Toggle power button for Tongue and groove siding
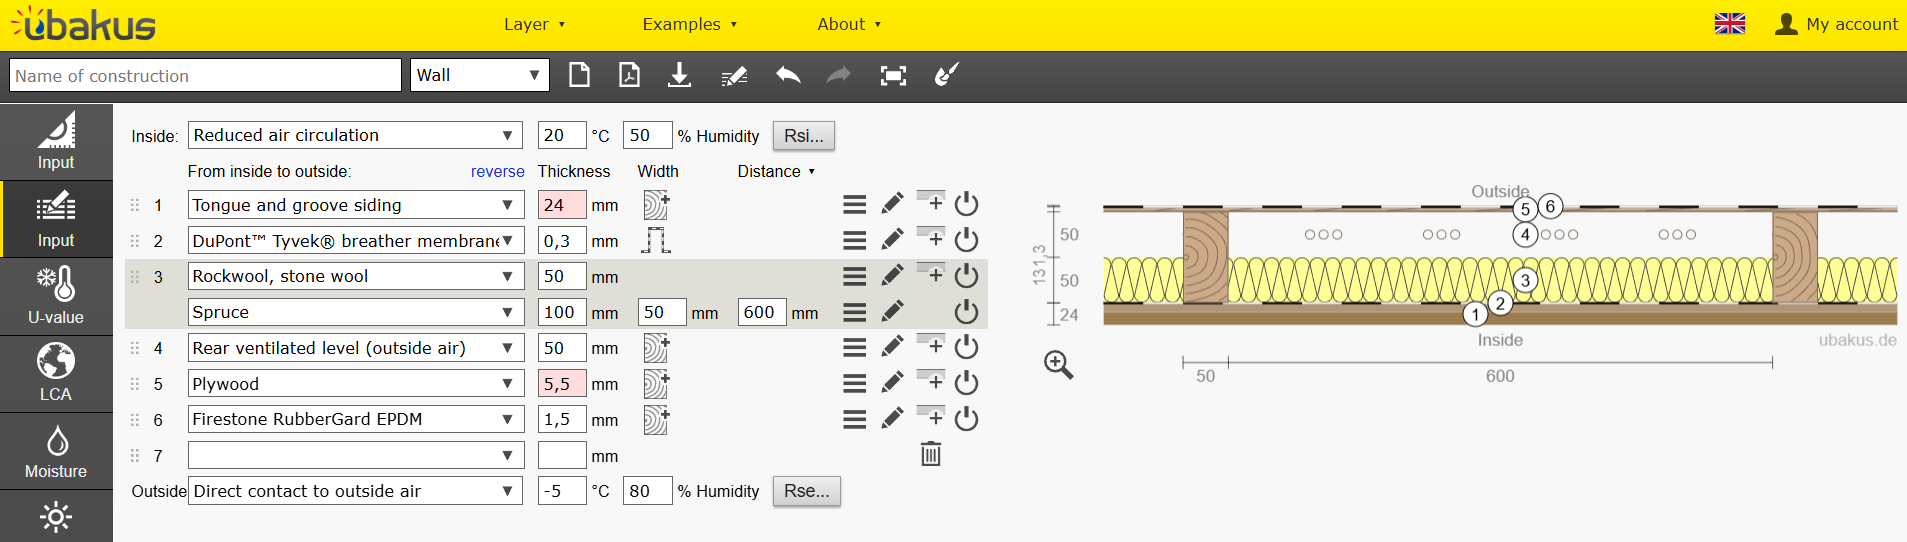The image size is (1907, 542). coord(966,204)
